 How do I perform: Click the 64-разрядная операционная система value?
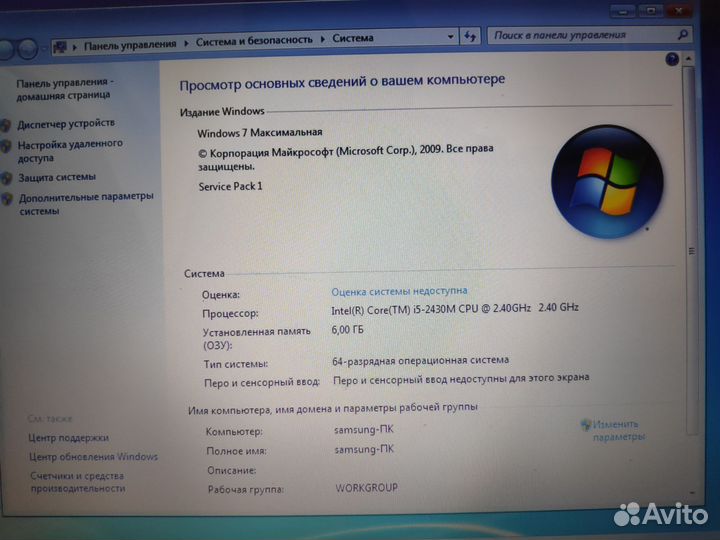click(420, 360)
